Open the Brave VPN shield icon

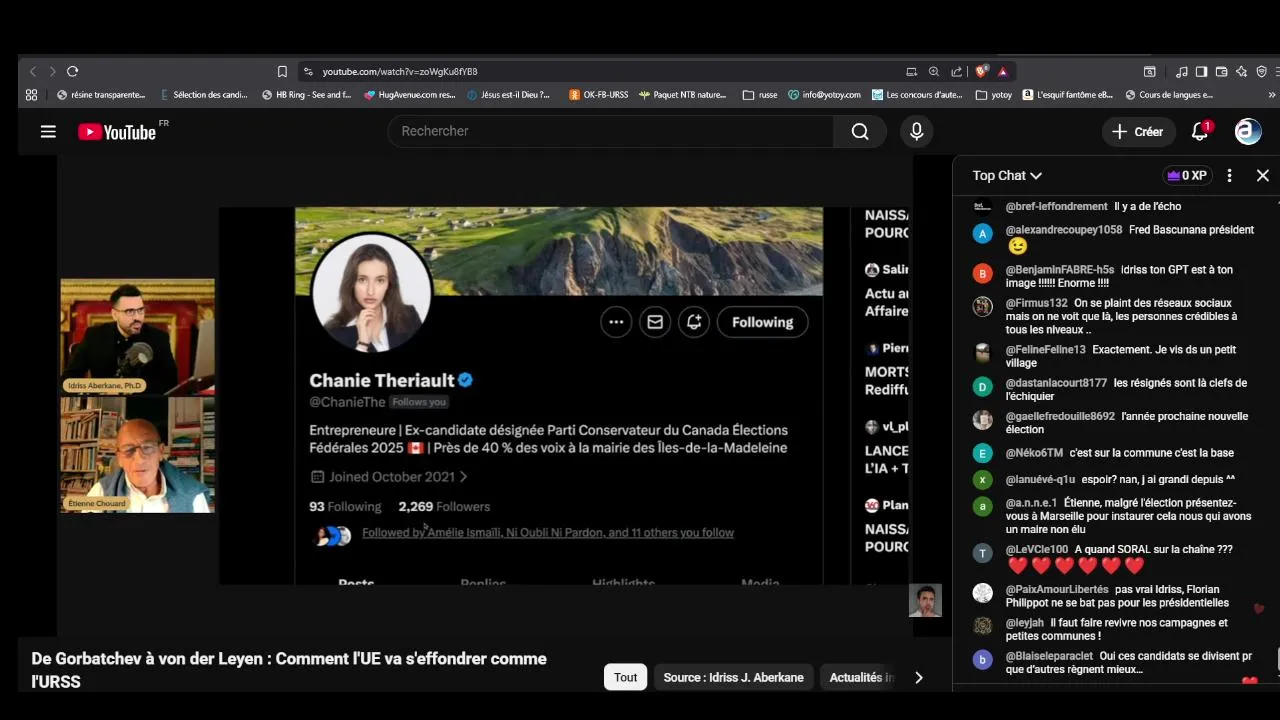[1261, 71]
